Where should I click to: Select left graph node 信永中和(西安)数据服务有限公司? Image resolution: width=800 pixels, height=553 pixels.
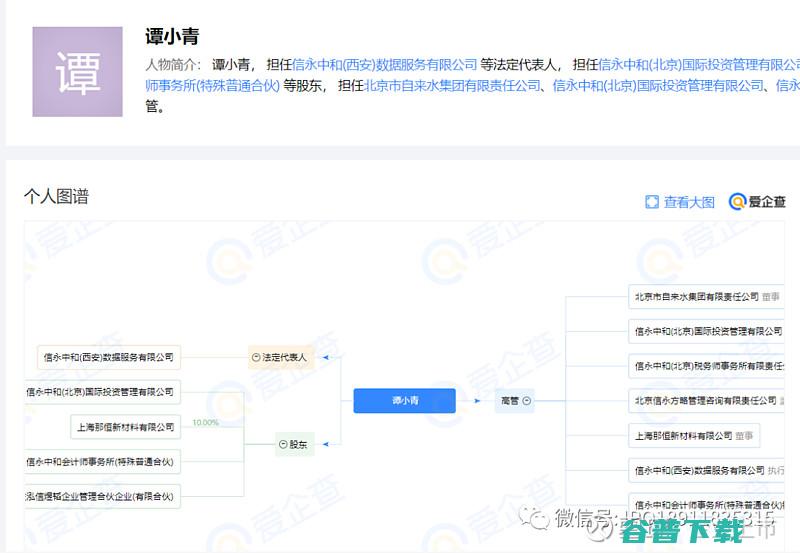(x=109, y=358)
